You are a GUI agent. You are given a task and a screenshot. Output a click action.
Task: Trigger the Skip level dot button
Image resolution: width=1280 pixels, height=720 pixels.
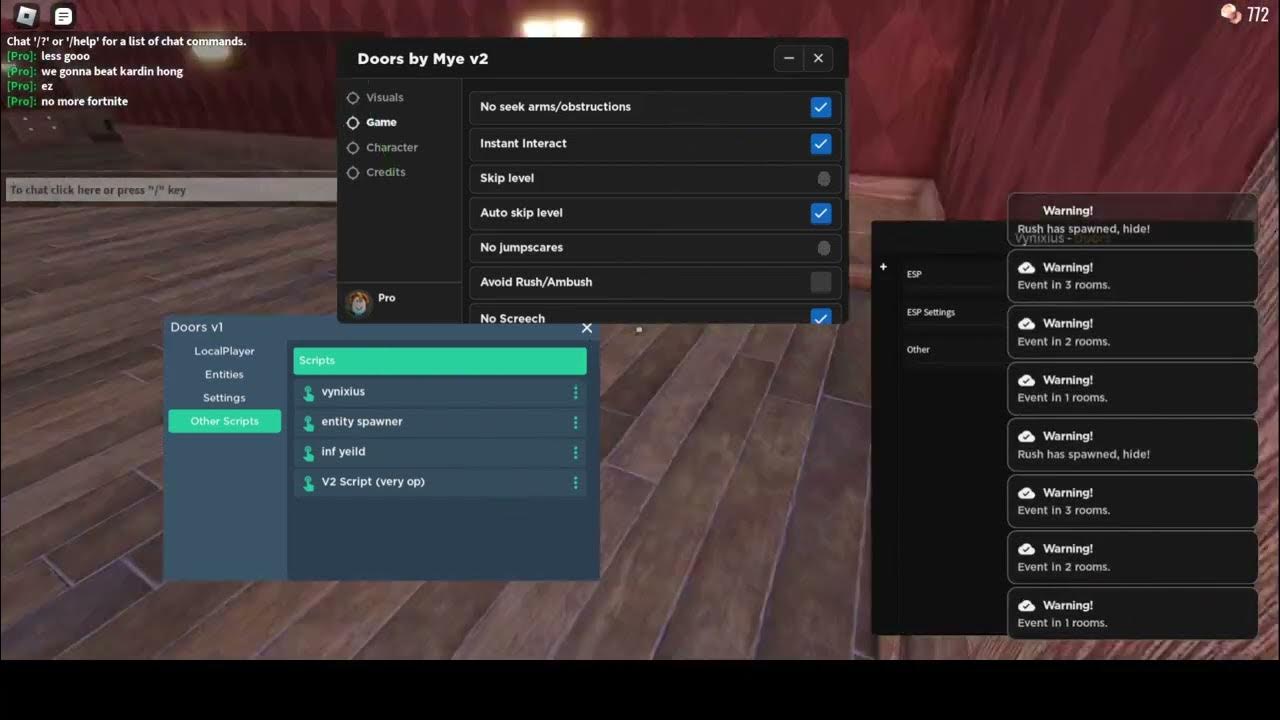click(x=824, y=179)
